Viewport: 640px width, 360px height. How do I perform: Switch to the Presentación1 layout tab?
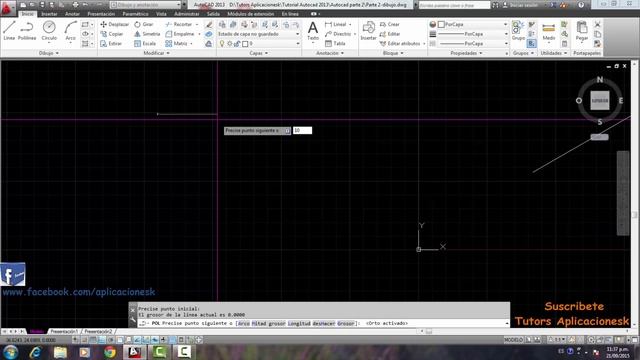tap(64, 331)
